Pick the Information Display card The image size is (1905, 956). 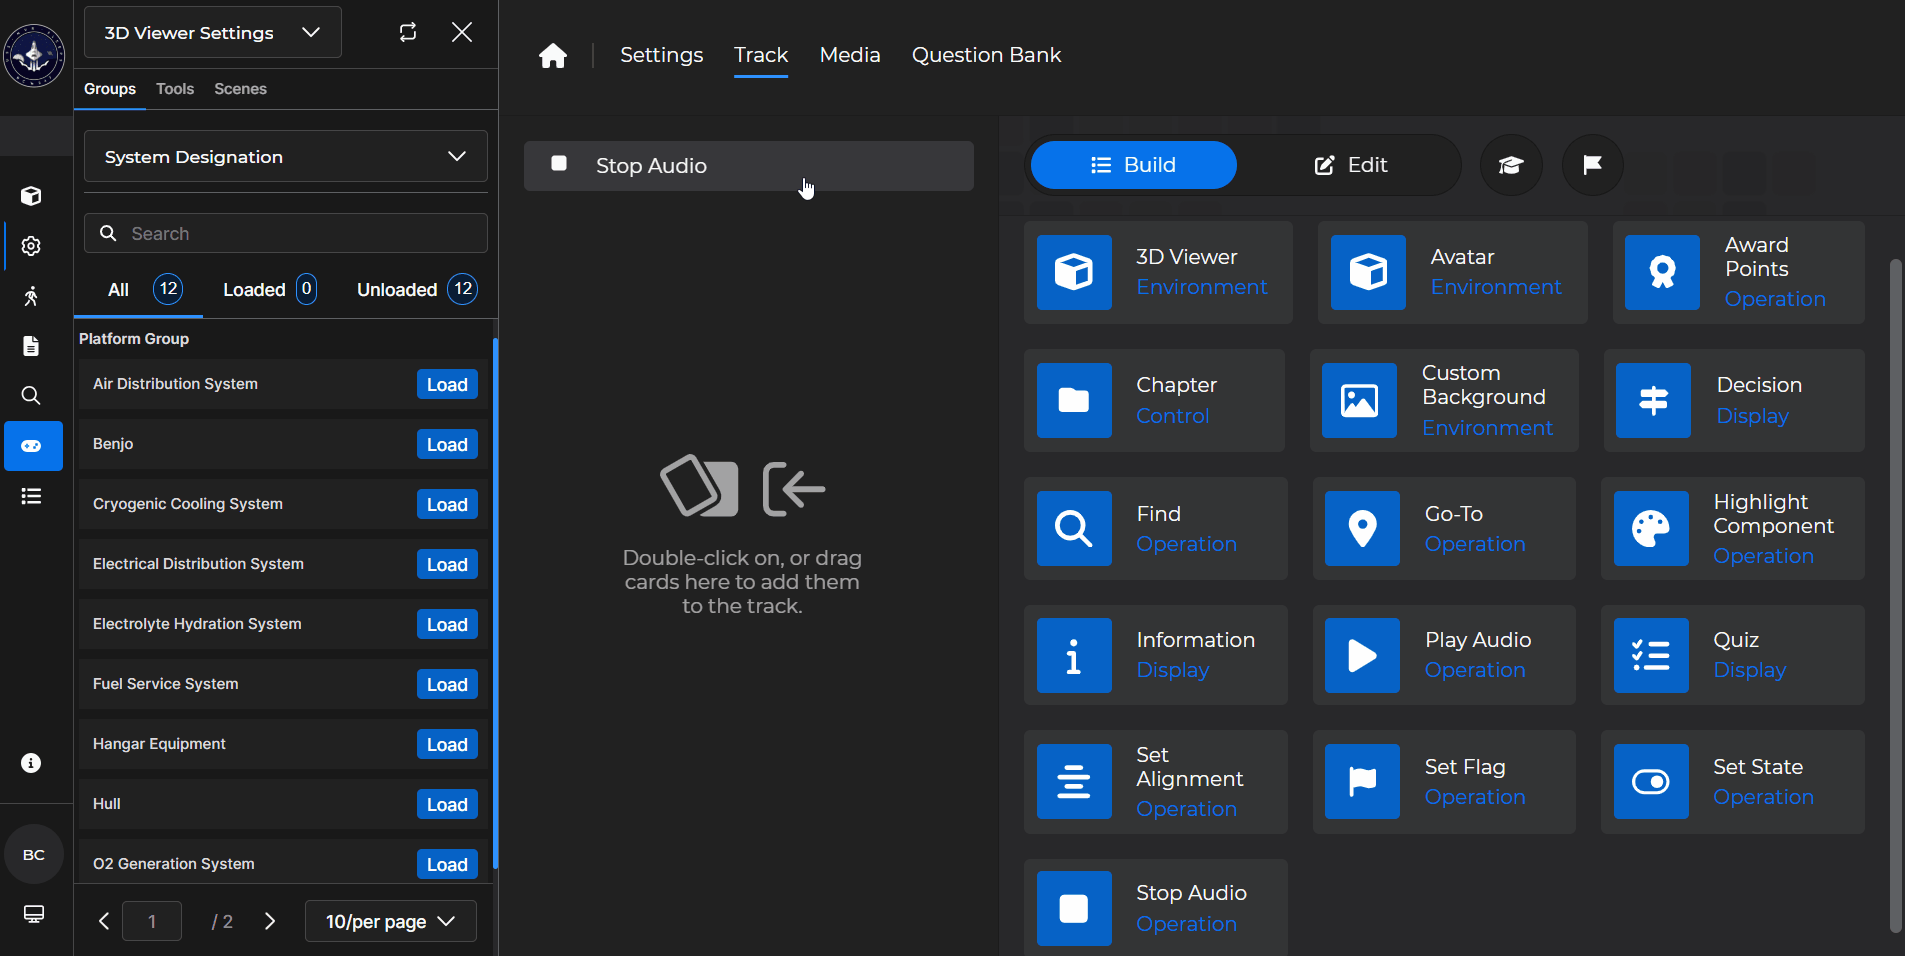(x=1156, y=655)
